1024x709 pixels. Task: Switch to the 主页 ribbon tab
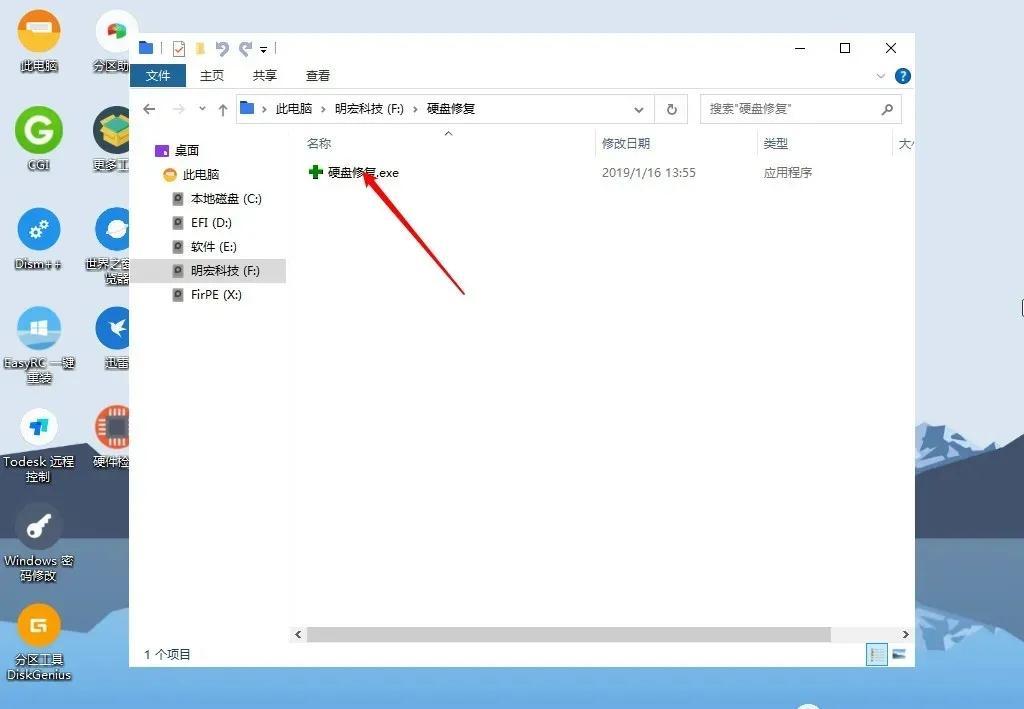tap(212, 76)
